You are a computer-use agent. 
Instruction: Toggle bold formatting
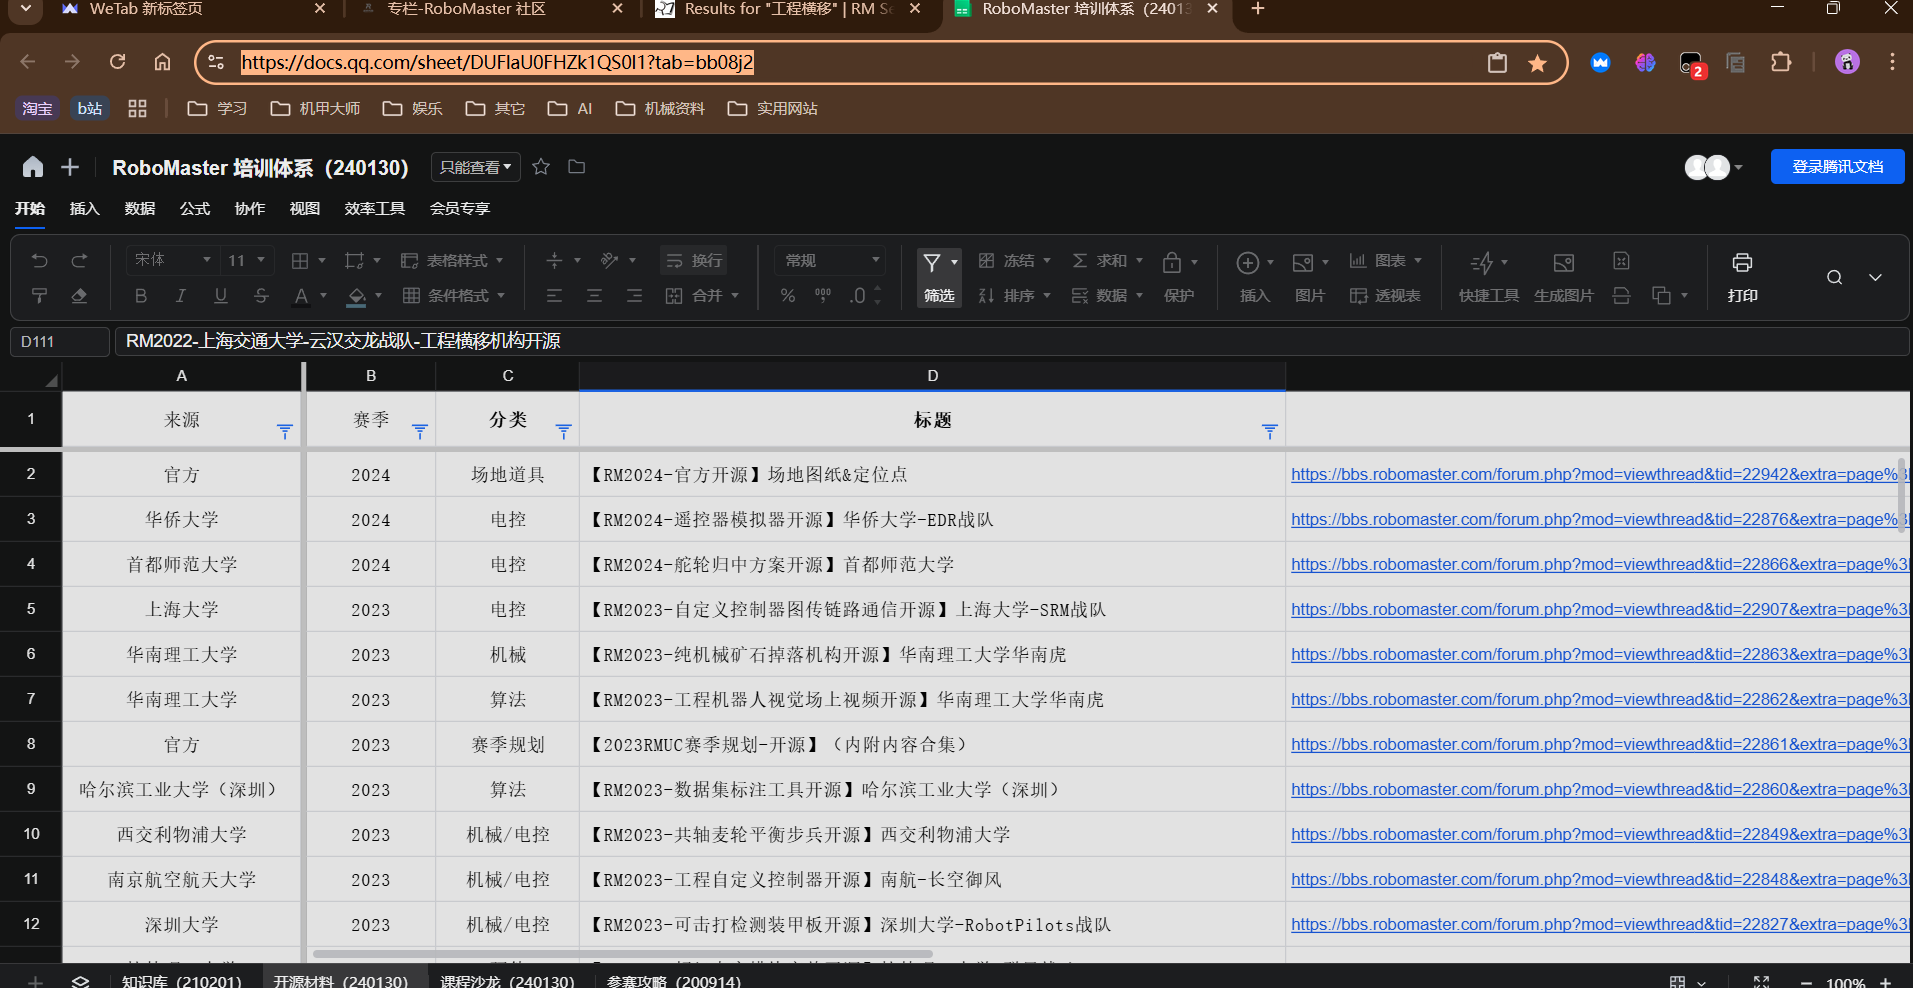141,296
